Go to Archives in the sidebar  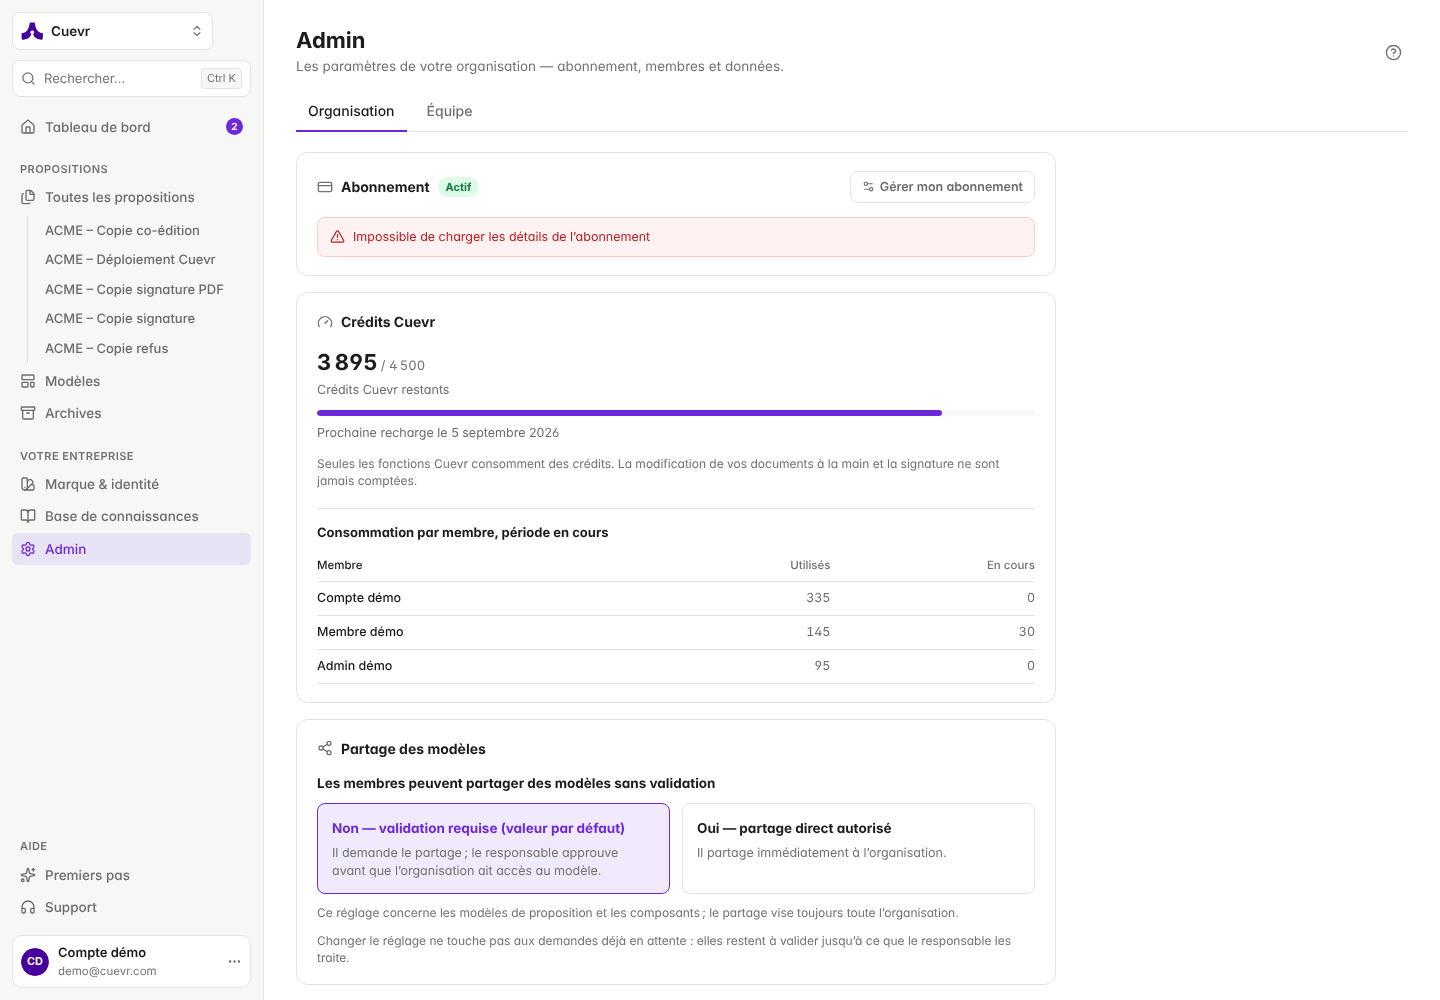click(131, 413)
